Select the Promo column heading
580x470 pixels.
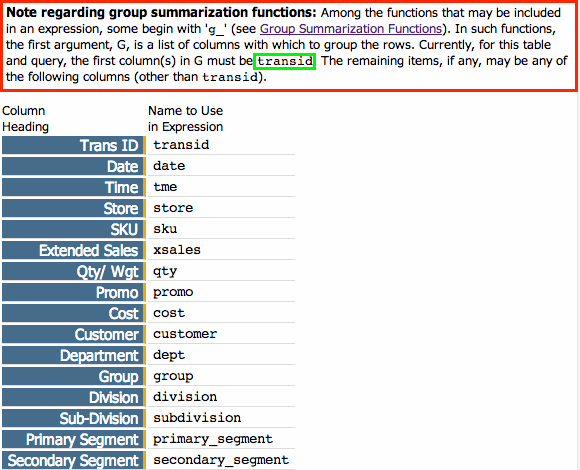[74, 293]
